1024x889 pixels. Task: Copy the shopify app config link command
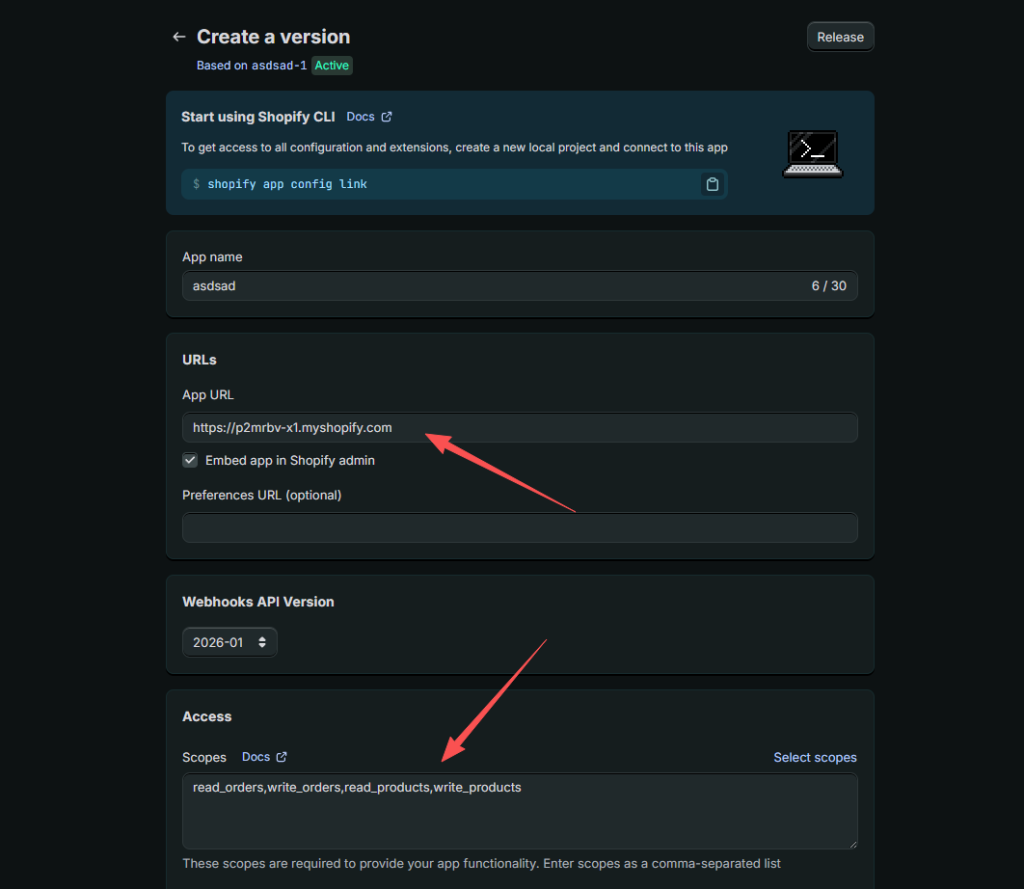(712, 184)
